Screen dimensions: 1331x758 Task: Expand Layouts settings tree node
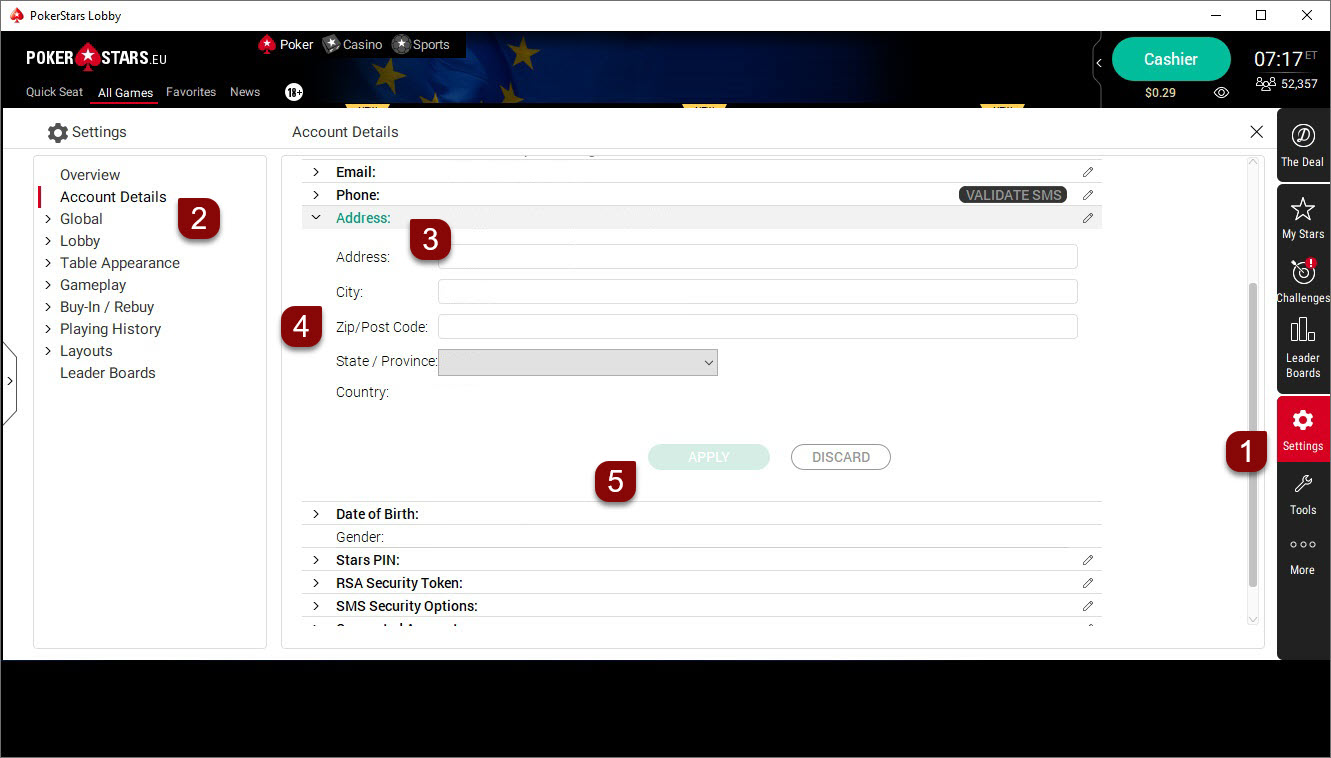click(x=47, y=351)
